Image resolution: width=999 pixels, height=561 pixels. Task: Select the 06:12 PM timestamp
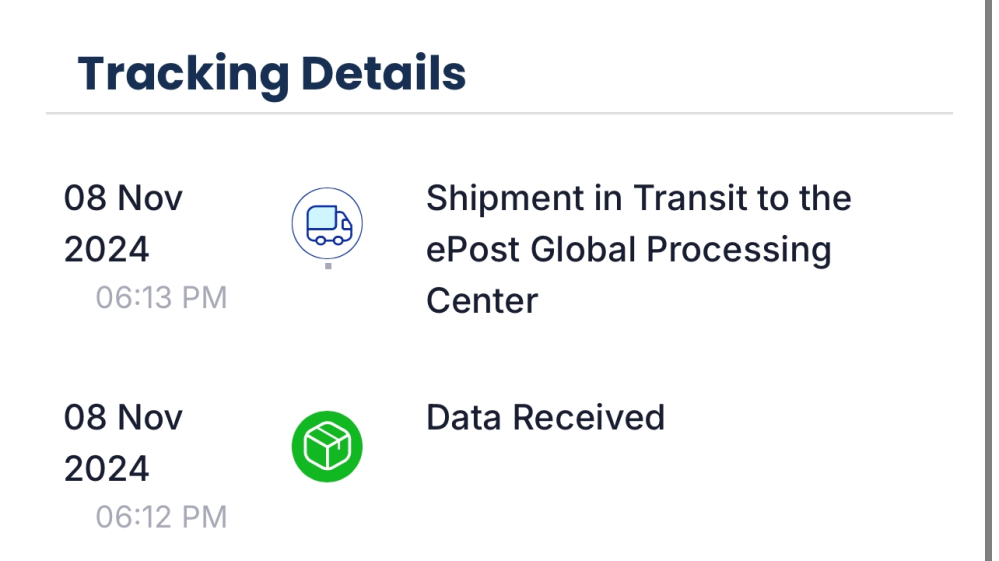(x=161, y=517)
